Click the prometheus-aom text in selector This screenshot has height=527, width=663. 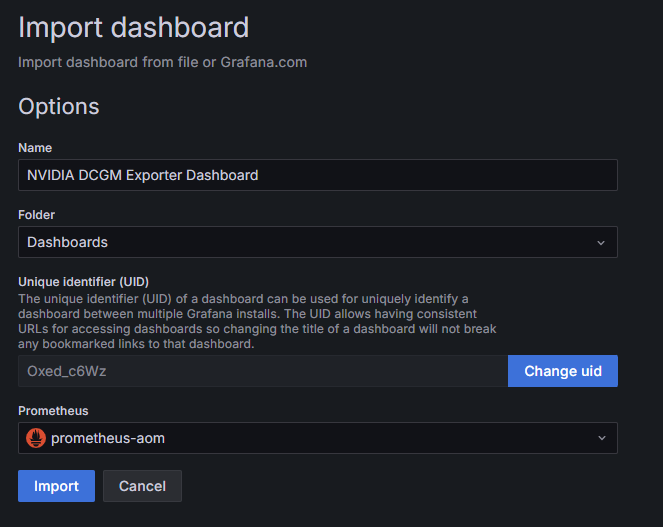click(x=108, y=438)
